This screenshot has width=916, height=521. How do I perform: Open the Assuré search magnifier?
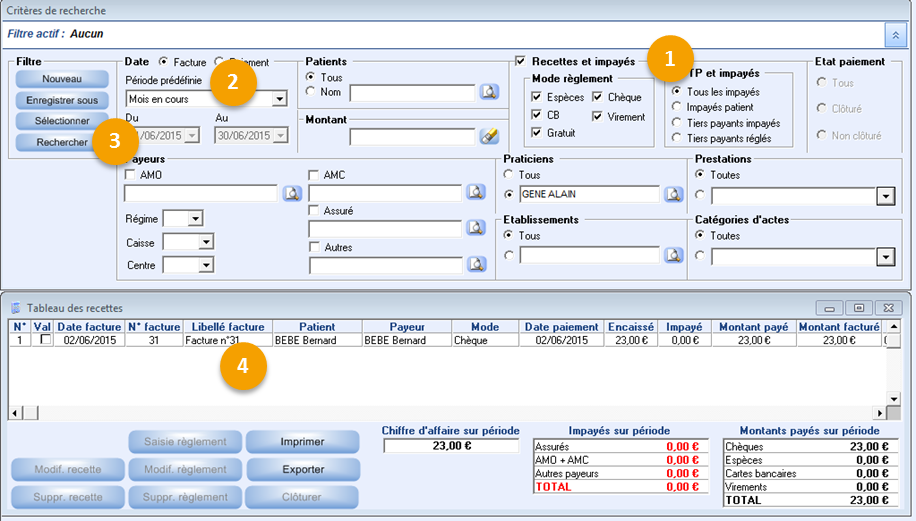[x=476, y=228]
